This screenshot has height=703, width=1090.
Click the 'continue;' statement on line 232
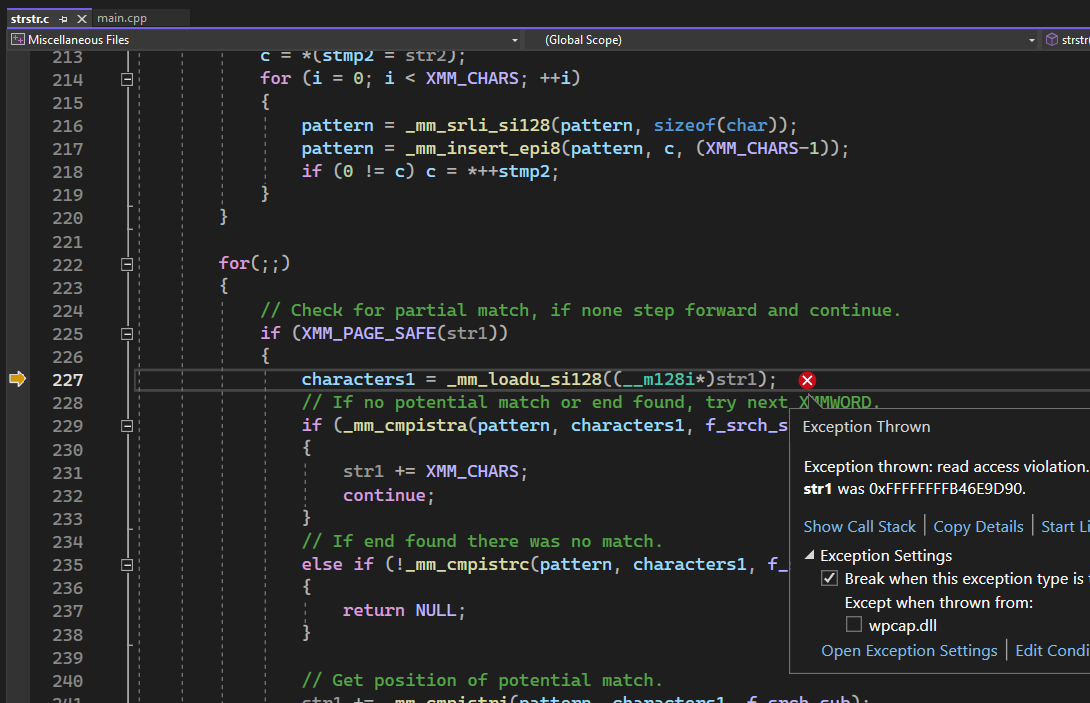tap(388, 495)
